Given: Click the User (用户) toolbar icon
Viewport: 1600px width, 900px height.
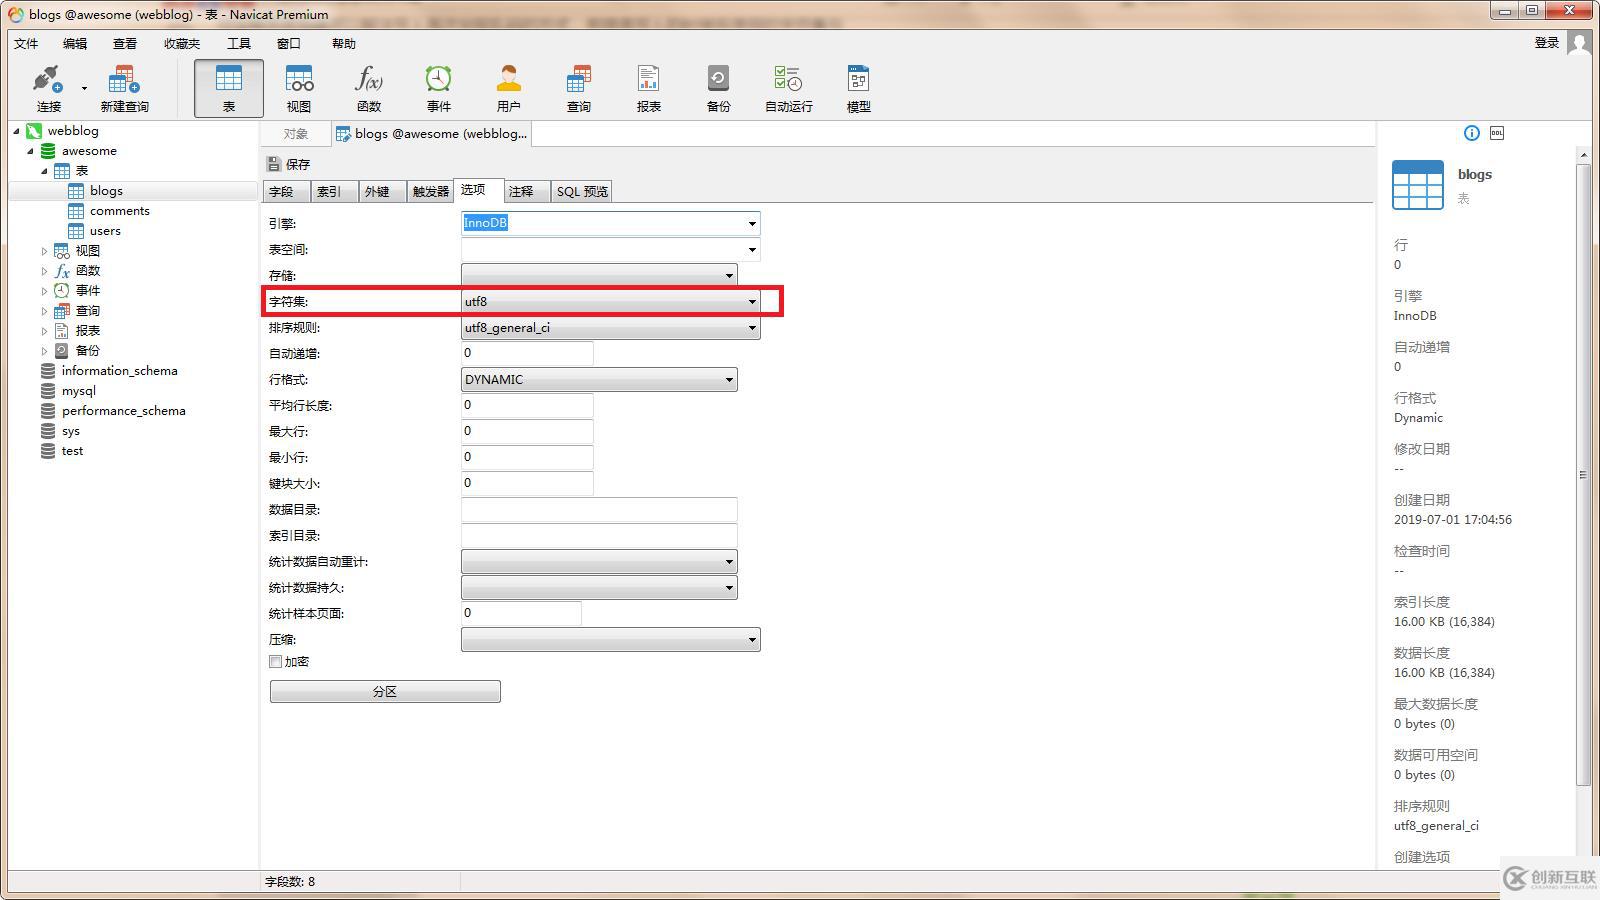Looking at the screenshot, I should pyautogui.click(x=508, y=88).
